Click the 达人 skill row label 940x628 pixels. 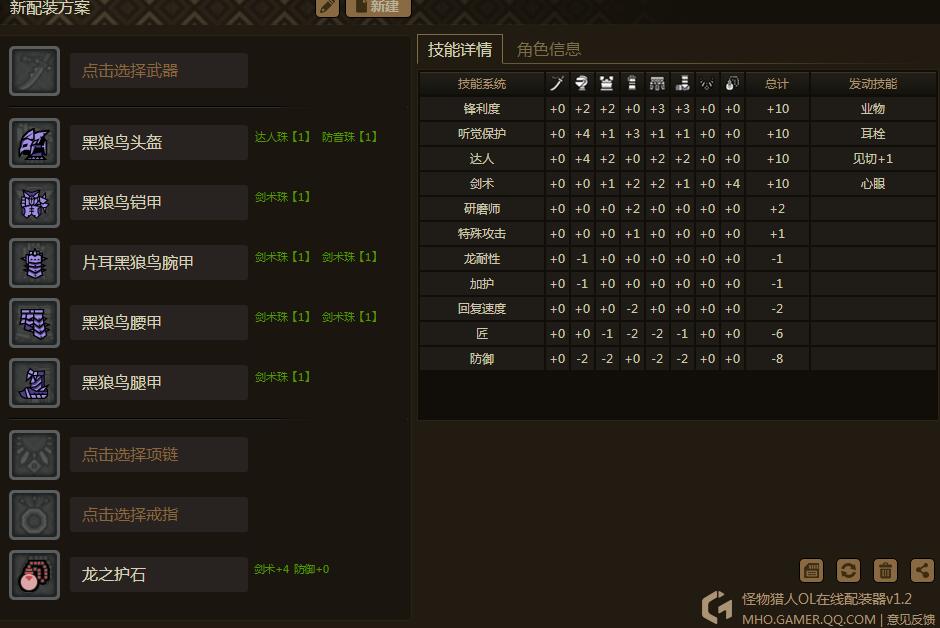(x=482, y=159)
